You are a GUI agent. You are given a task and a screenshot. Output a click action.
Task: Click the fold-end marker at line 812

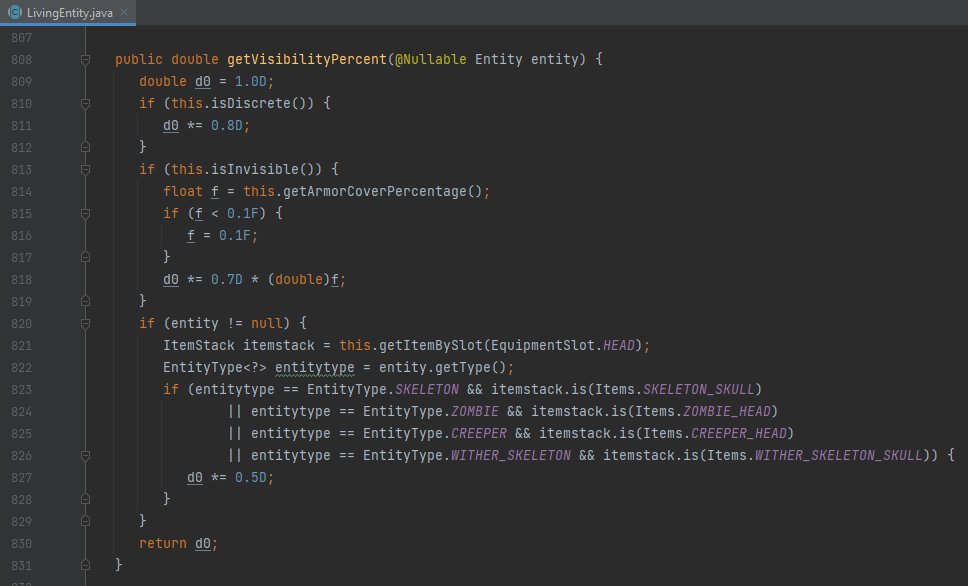coord(85,148)
